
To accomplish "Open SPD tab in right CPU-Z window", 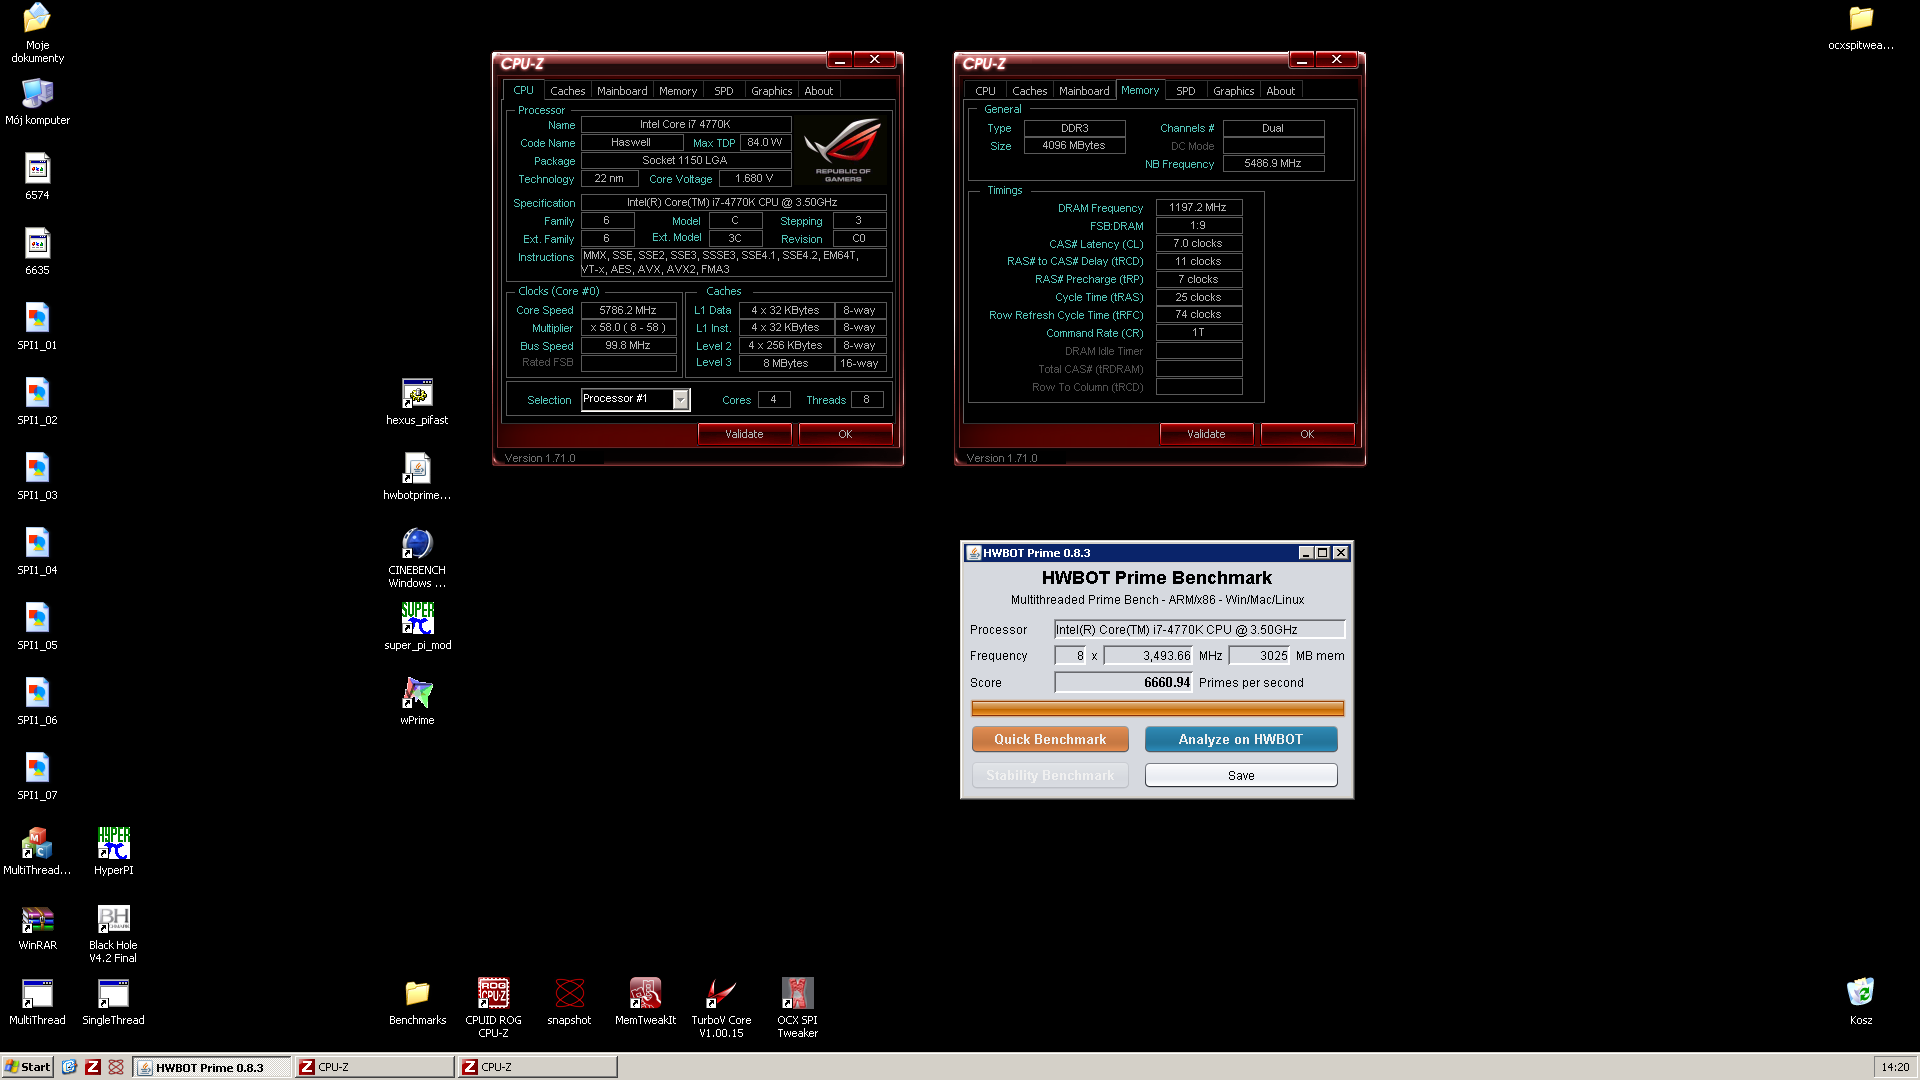I will [x=1186, y=91].
